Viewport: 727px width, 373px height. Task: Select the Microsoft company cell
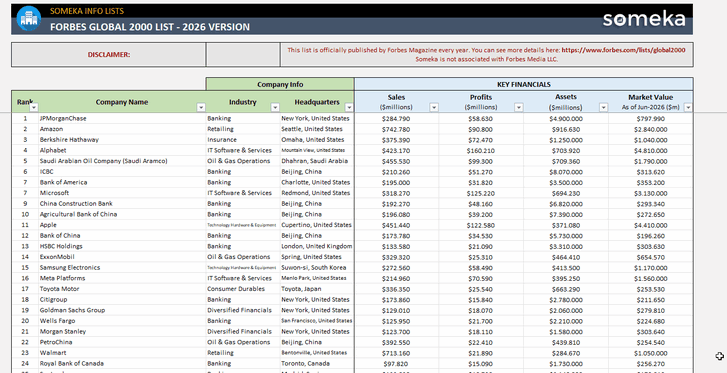tap(122, 193)
